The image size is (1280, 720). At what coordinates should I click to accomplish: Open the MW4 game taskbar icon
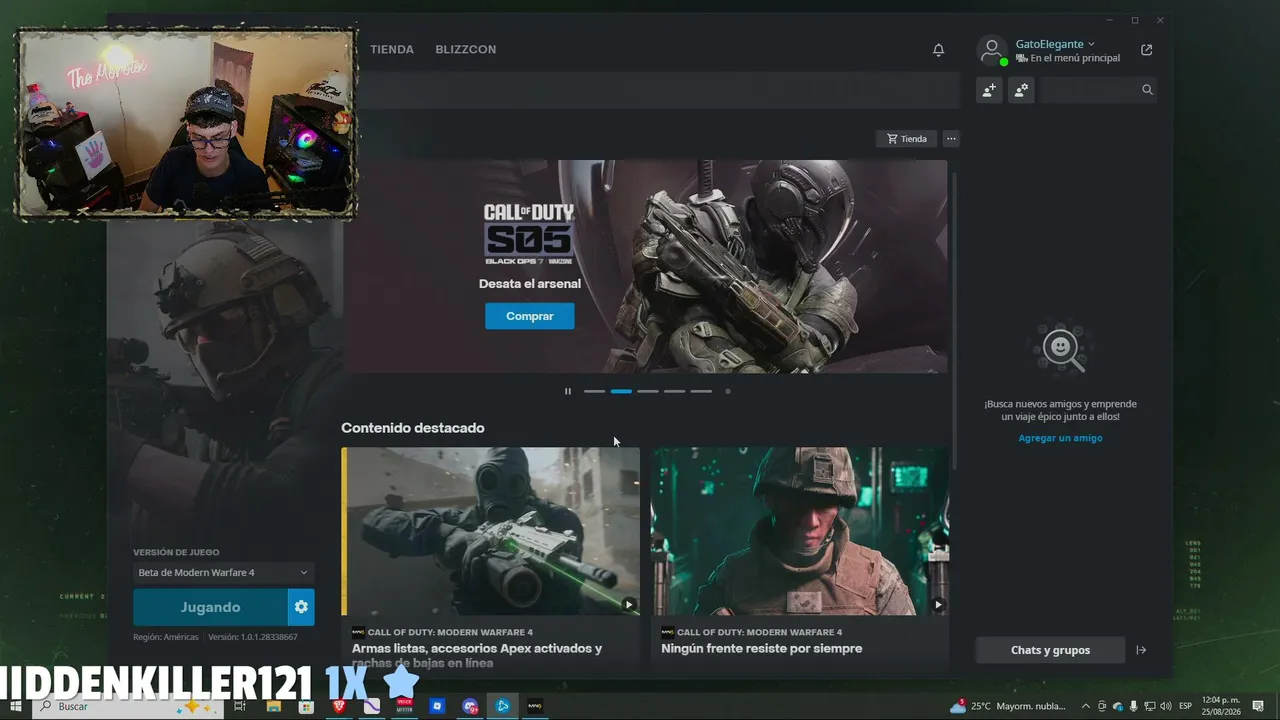click(x=535, y=706)
